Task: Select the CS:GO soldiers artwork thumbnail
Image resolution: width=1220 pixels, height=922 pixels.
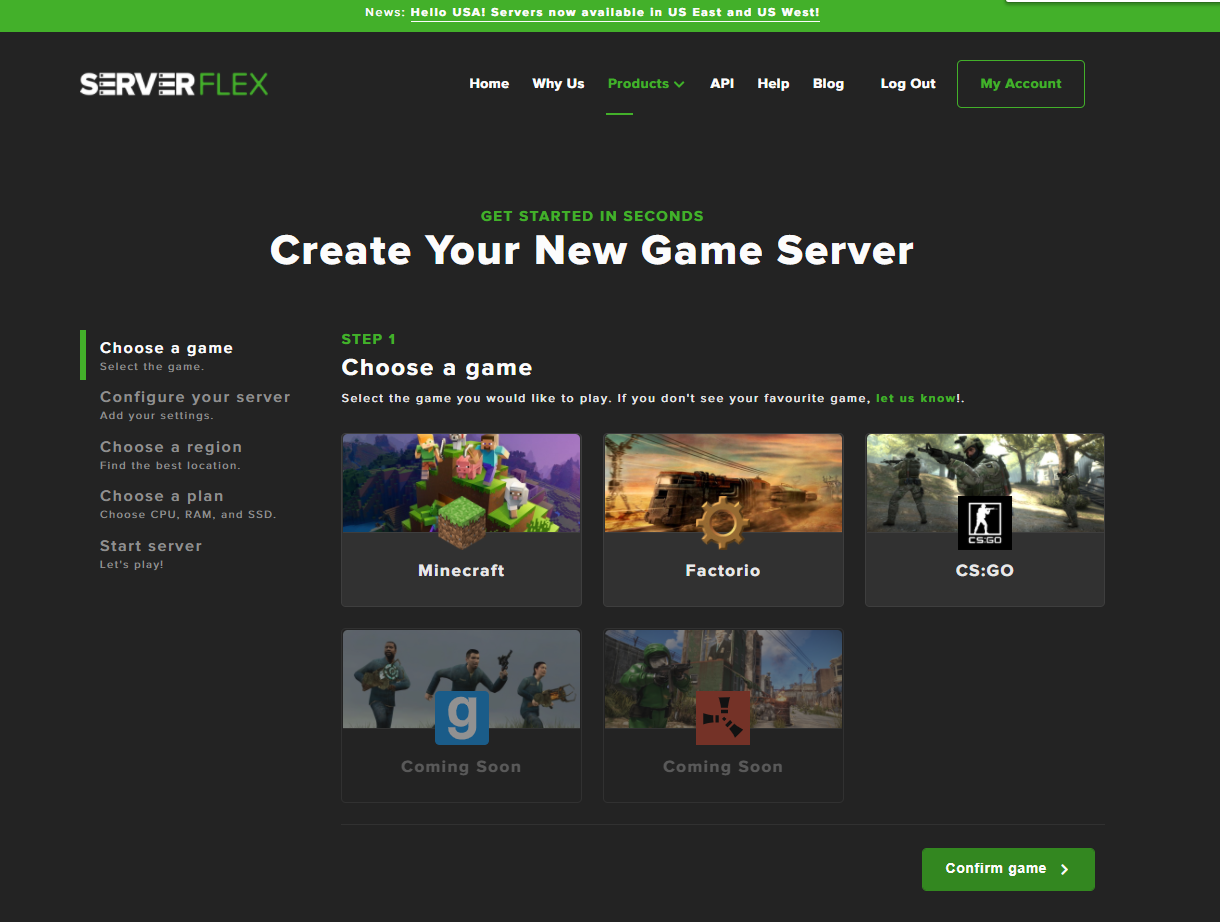Action: (985, 483)
